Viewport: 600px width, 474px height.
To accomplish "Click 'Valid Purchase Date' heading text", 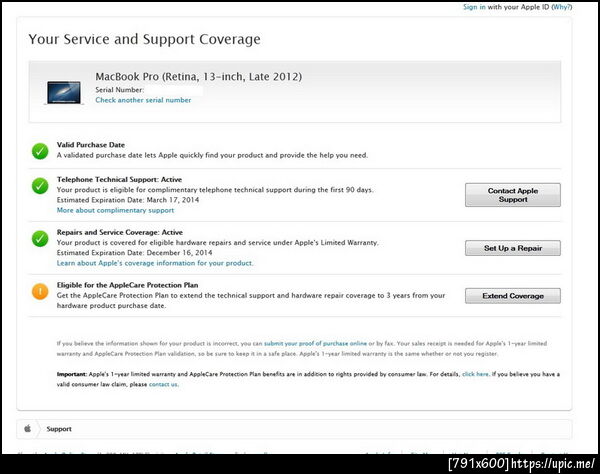I will click(91, 145).
